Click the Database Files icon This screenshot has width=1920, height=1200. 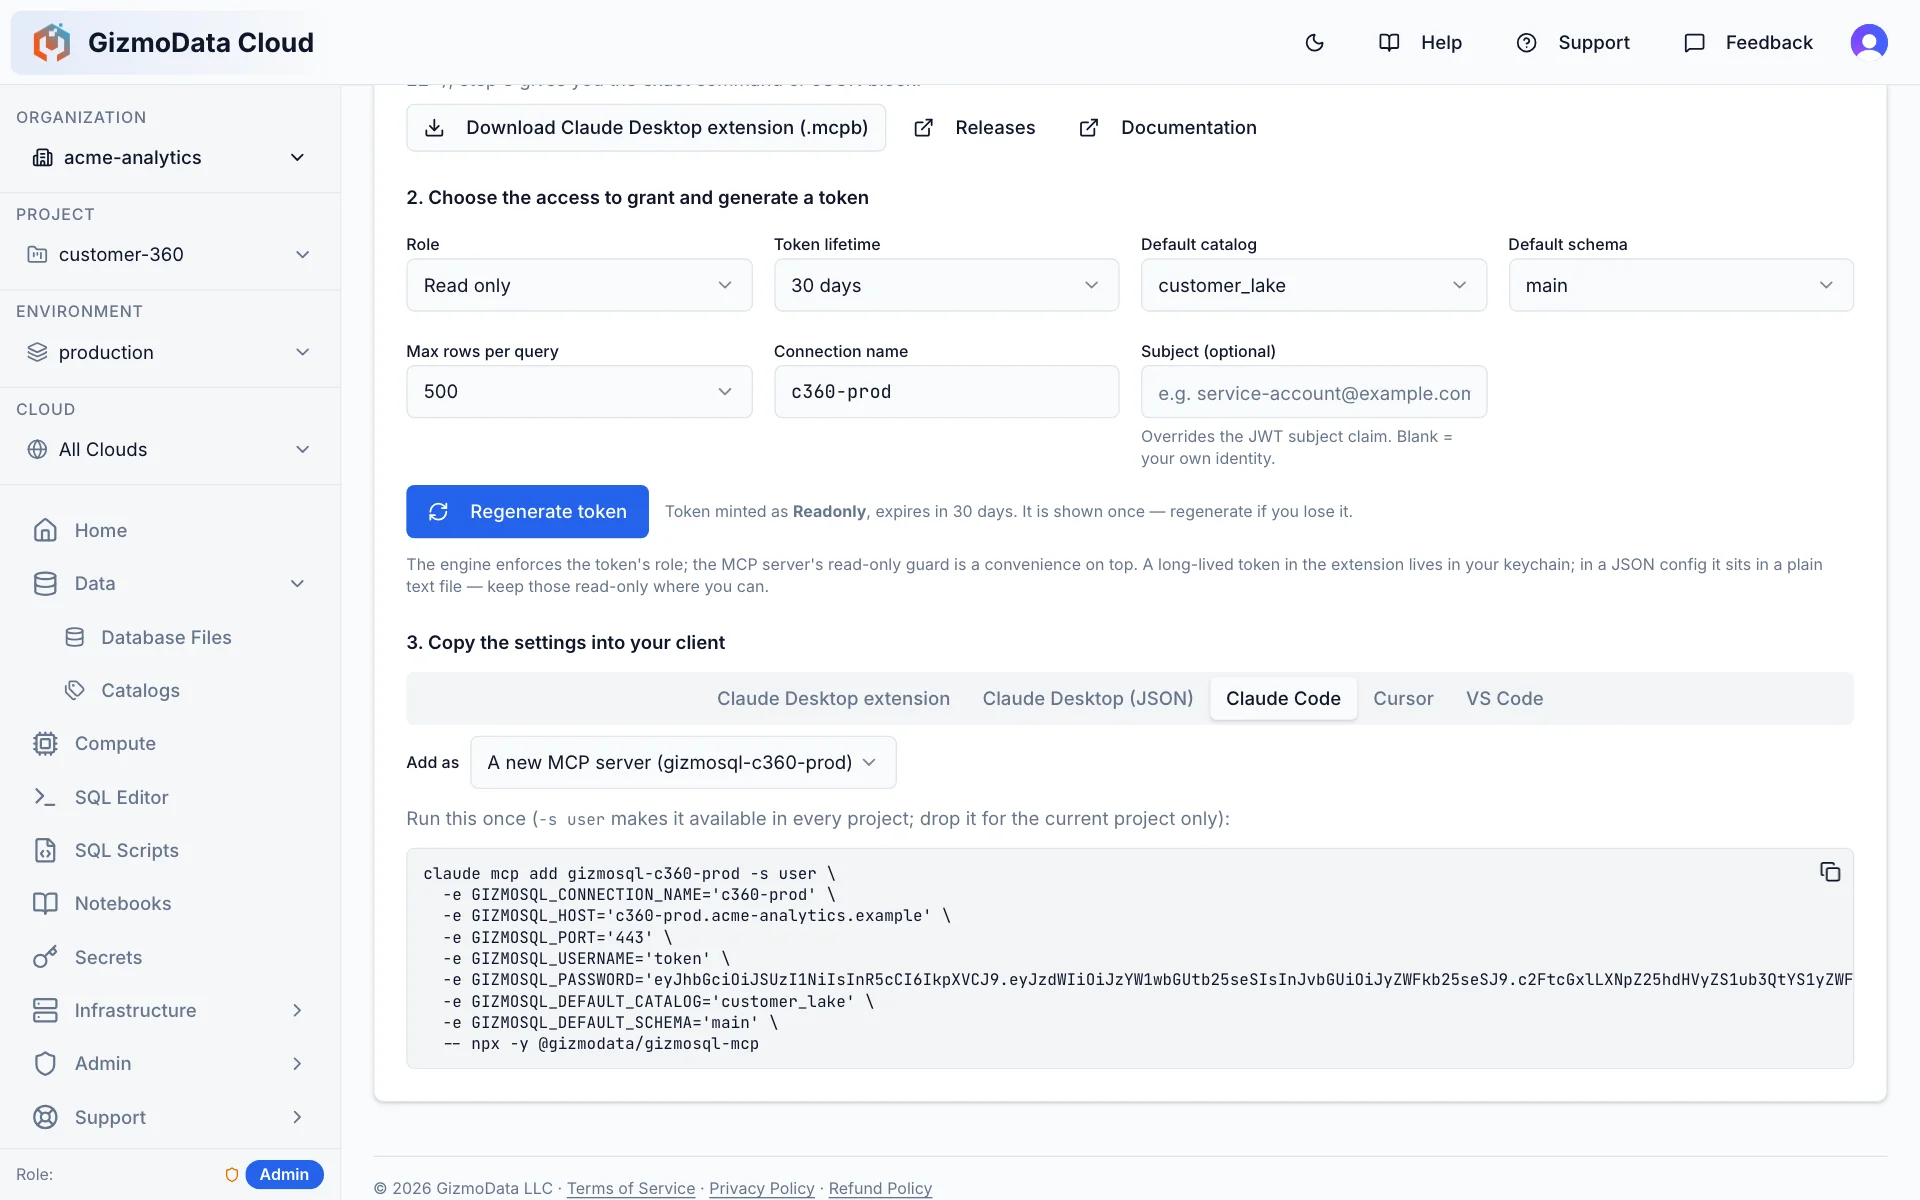click(75, 637)
